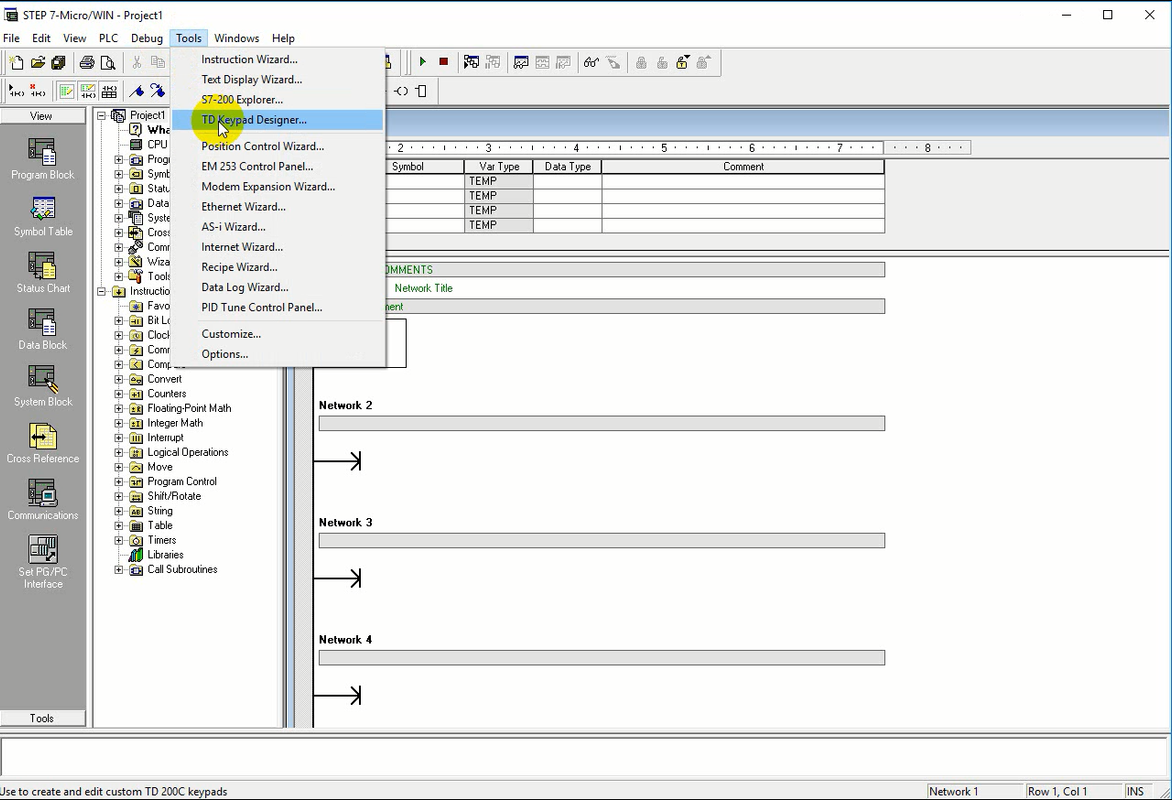Click the Tools button in the navigation bar

click(42, 719)
